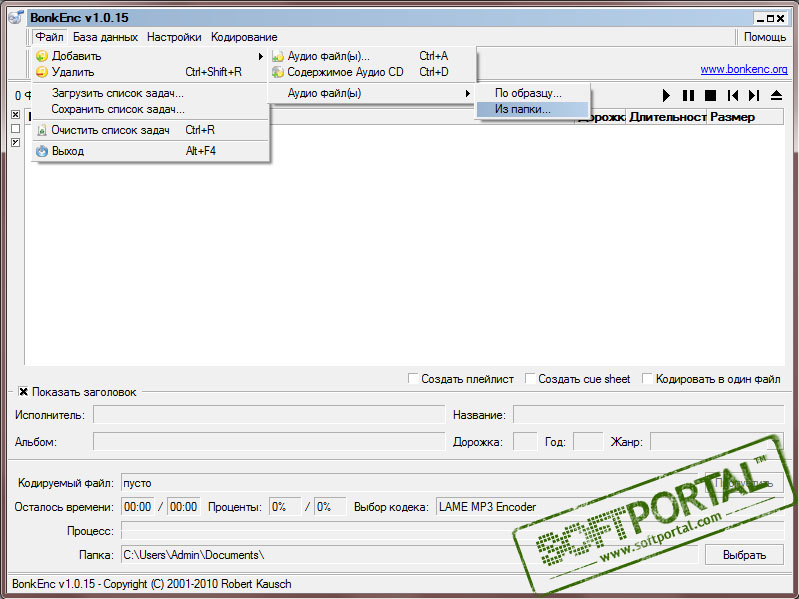The width and height of the screenshot is (799, 599).
Task: Click the BonkEnc title bar app icon
Action: click(16, 17)
